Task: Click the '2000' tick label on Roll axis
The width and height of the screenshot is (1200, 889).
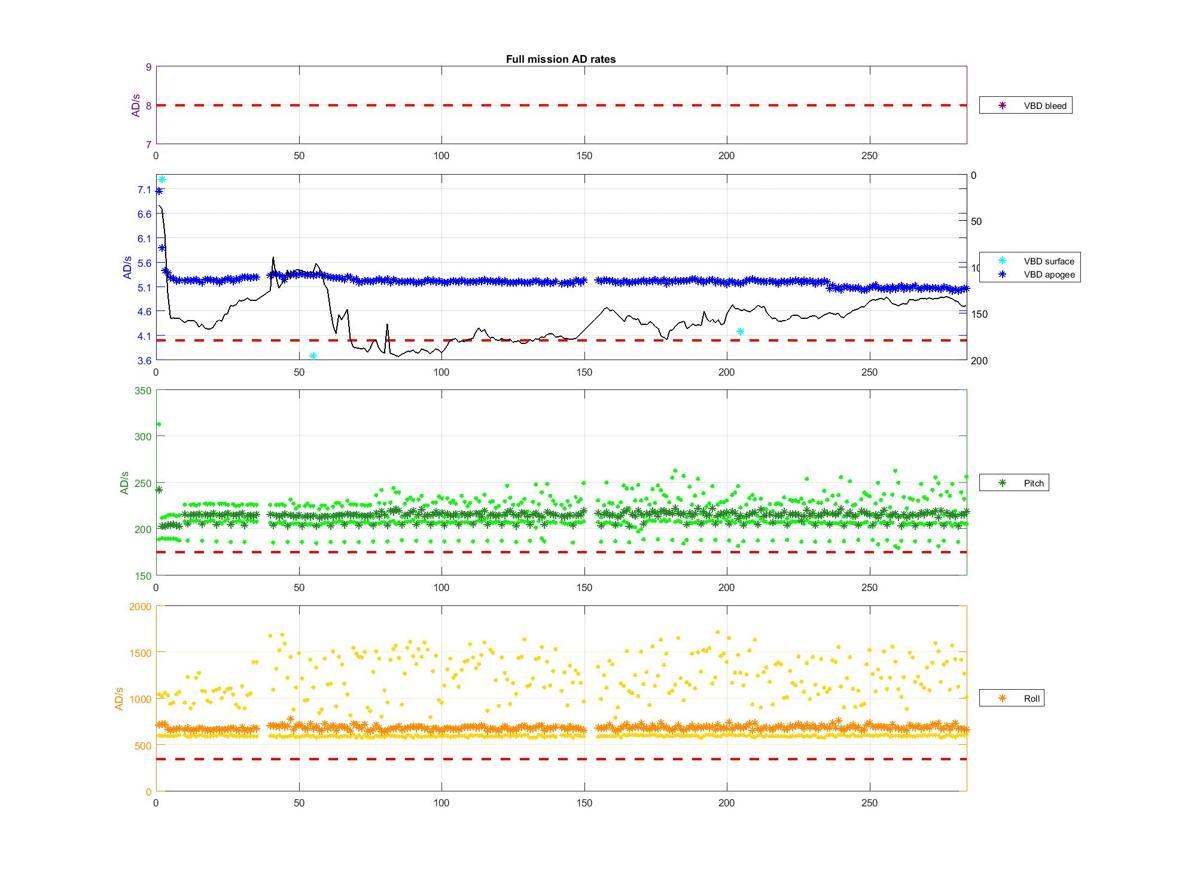Action: 140,607
